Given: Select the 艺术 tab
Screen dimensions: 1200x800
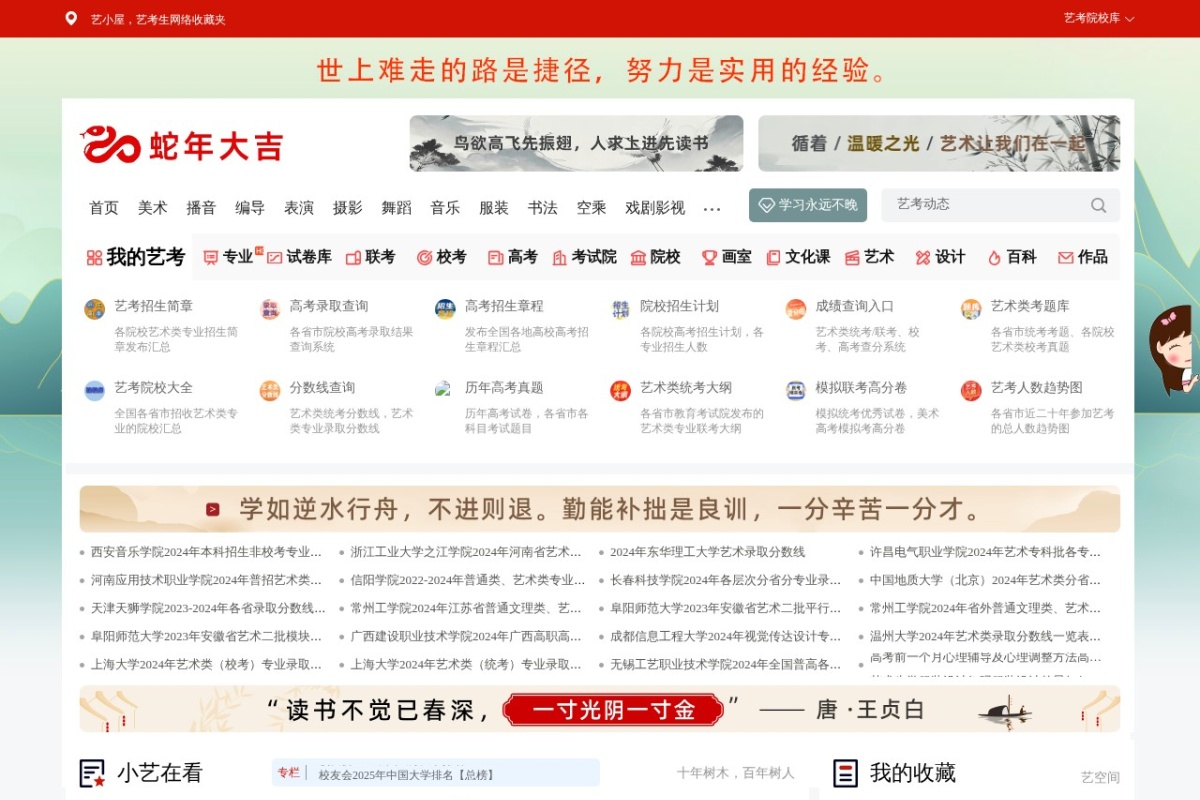Looking at the screenshot, I should 869,257.
